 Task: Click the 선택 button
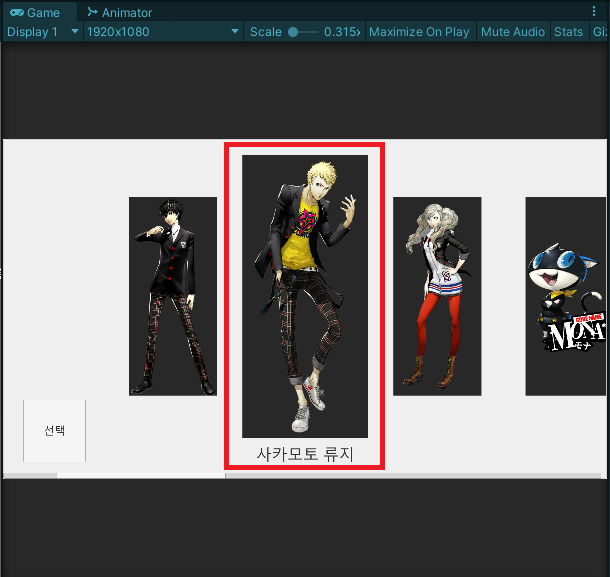point(54,430)
